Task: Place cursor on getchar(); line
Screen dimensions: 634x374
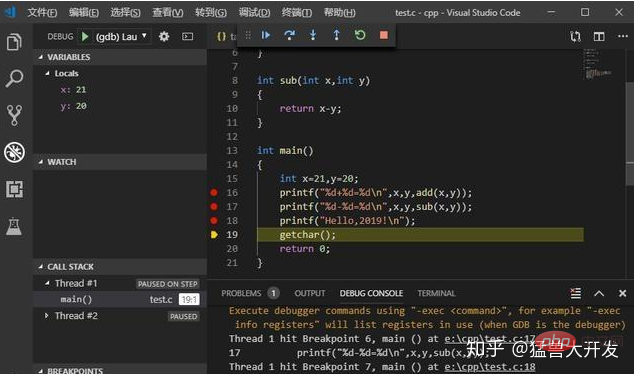Action: pyautogui.click(x=307, y=235)
